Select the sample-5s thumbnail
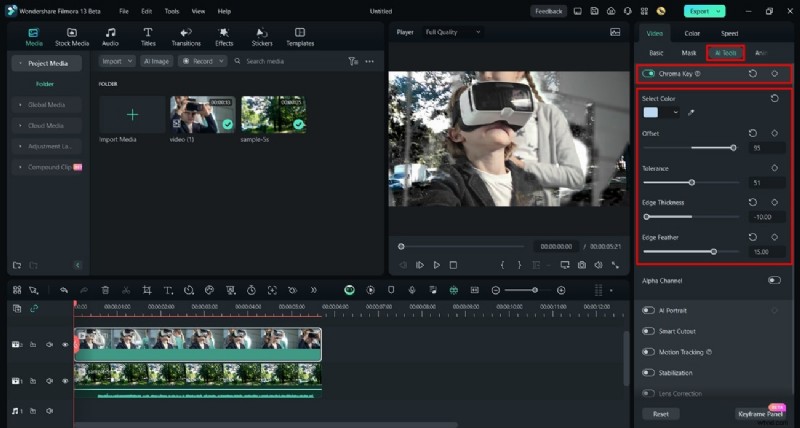This screenshot has width=800, height=428. [x=273, y=115]
